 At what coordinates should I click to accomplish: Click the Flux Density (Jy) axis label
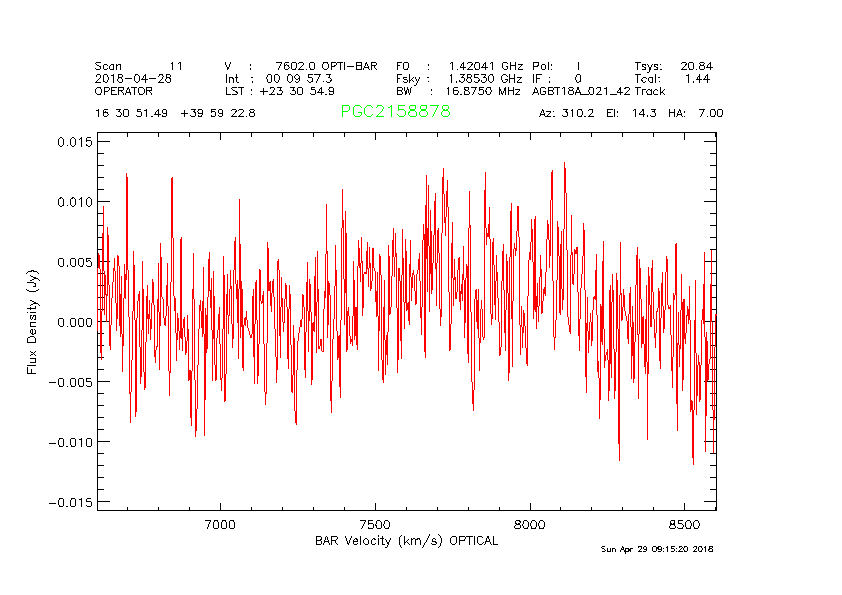33,321
